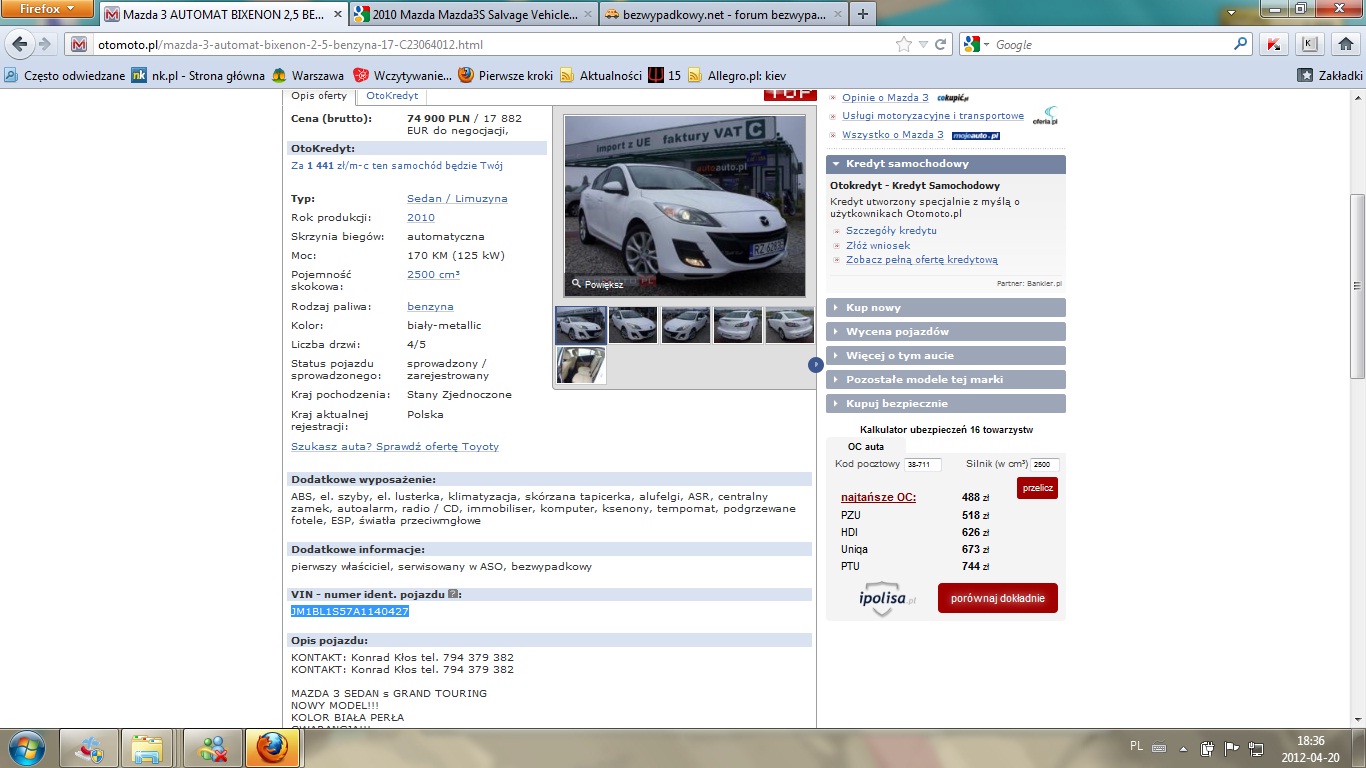1366x768 pixels.
Task: Select the first car thumbnail, front view with building
Action: (x=581, y=325)
